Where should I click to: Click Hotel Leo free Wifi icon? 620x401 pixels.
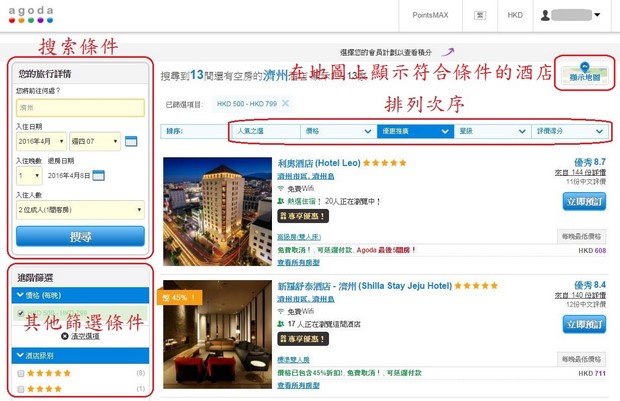[x=281, y=189]
